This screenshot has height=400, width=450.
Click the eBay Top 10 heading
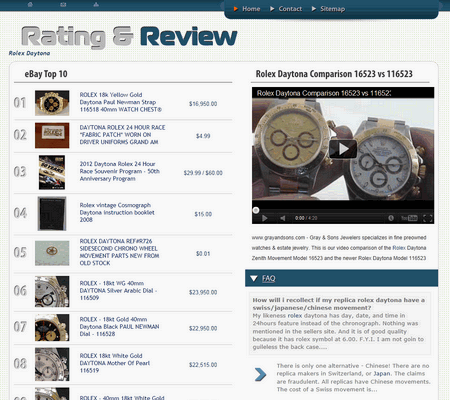(x=46, y=74)
